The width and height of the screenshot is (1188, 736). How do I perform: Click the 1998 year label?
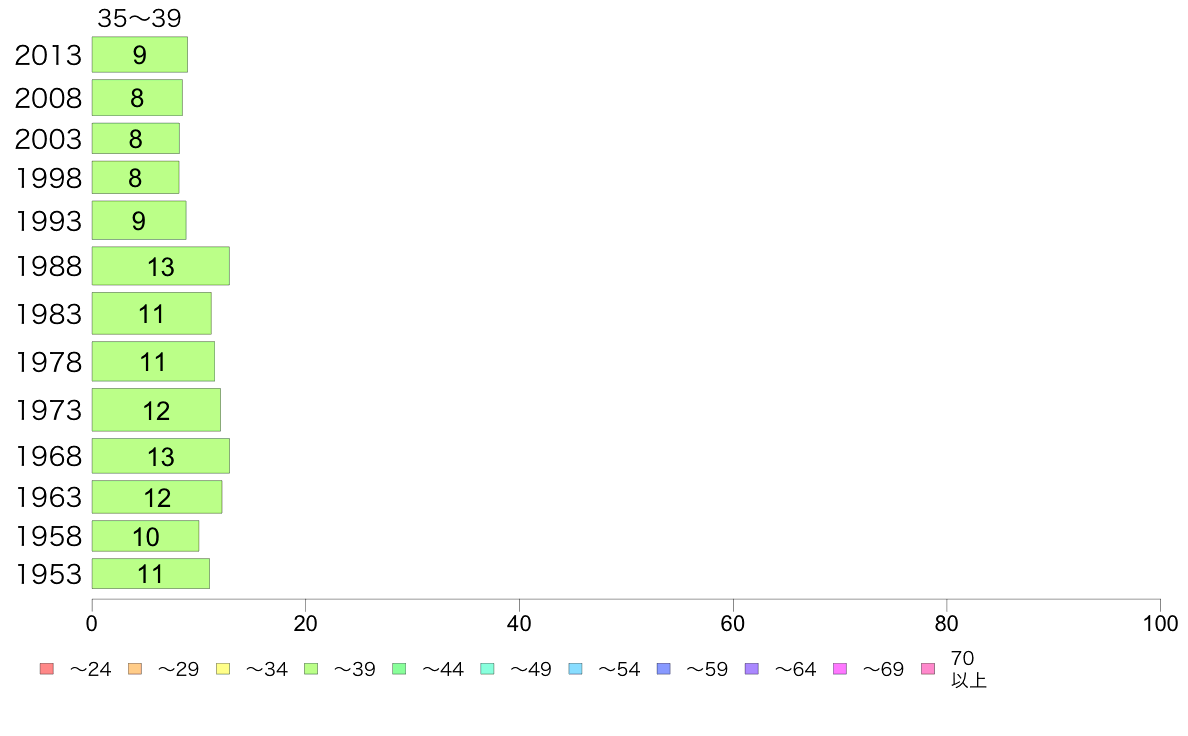pos(48,178)
